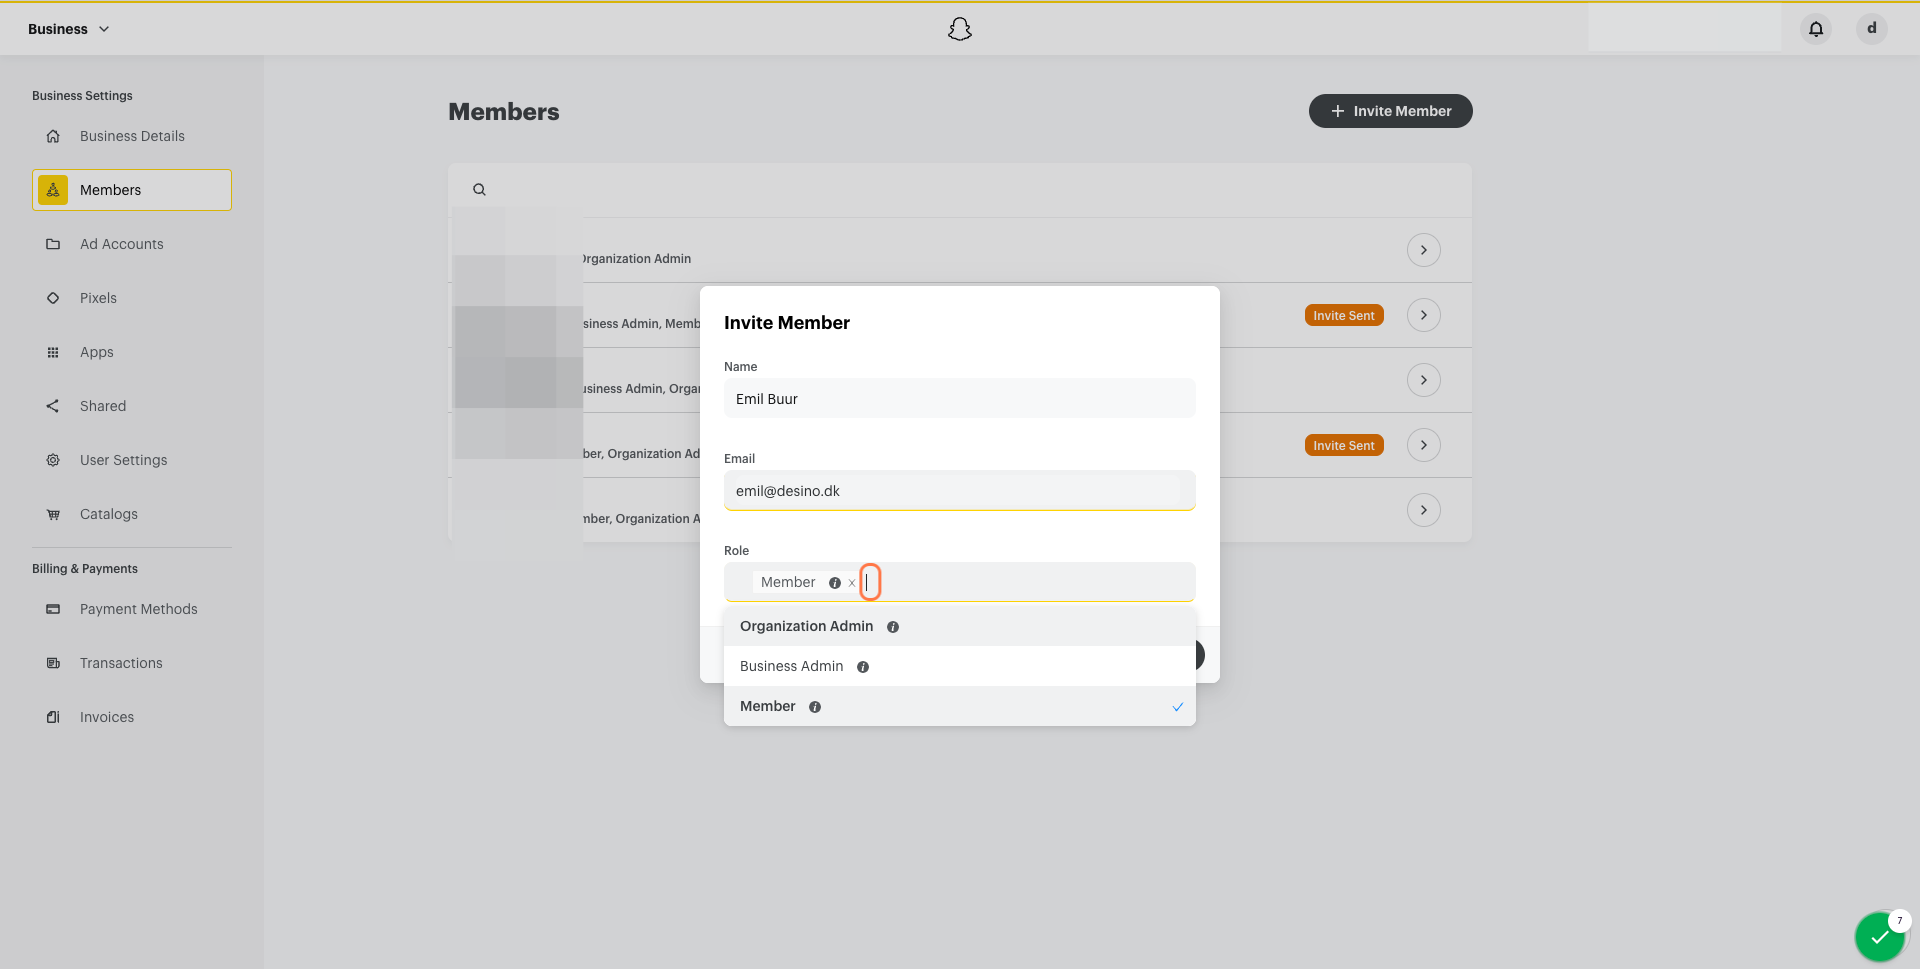Click info icon next to Organization Admin option

(x=893, y=627)
